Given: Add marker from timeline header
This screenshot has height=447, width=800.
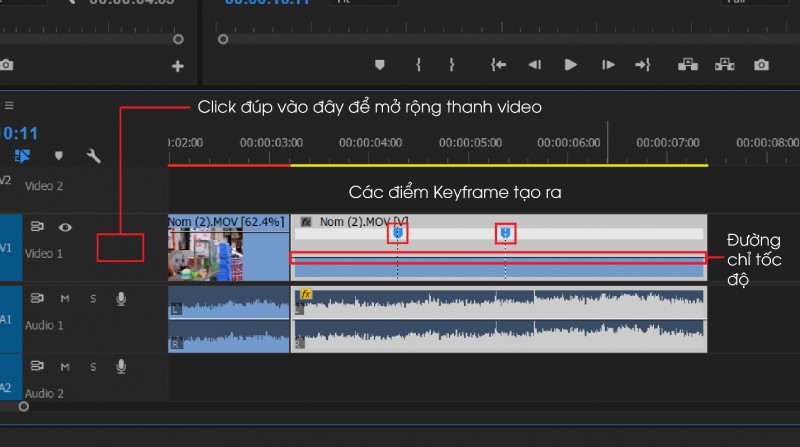Looking at the screenshot, I should click(x=59, y=156).
